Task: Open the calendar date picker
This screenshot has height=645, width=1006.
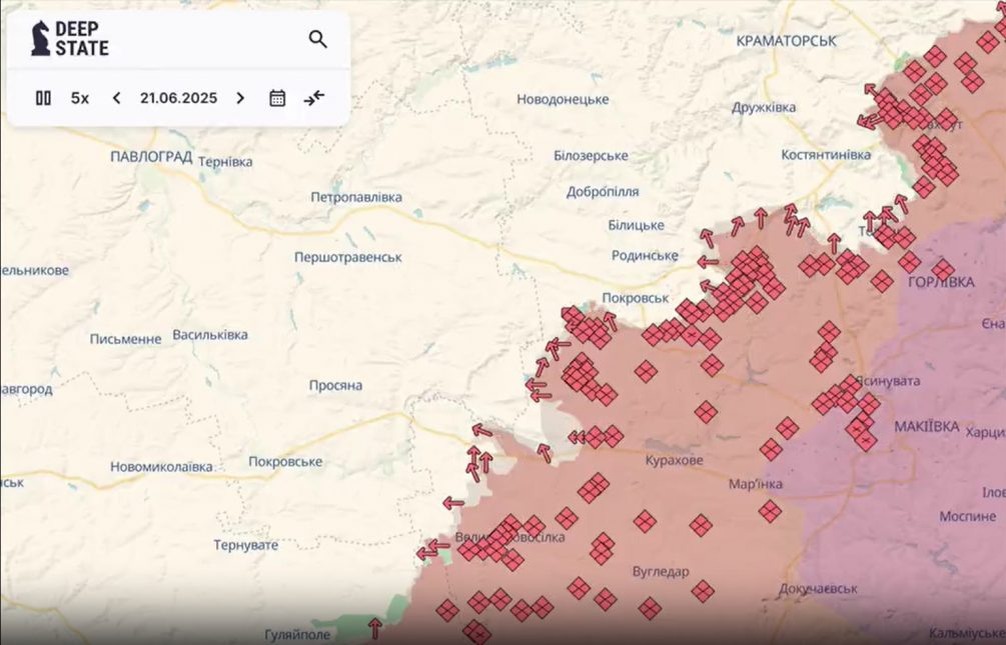Action: [277, 98]
